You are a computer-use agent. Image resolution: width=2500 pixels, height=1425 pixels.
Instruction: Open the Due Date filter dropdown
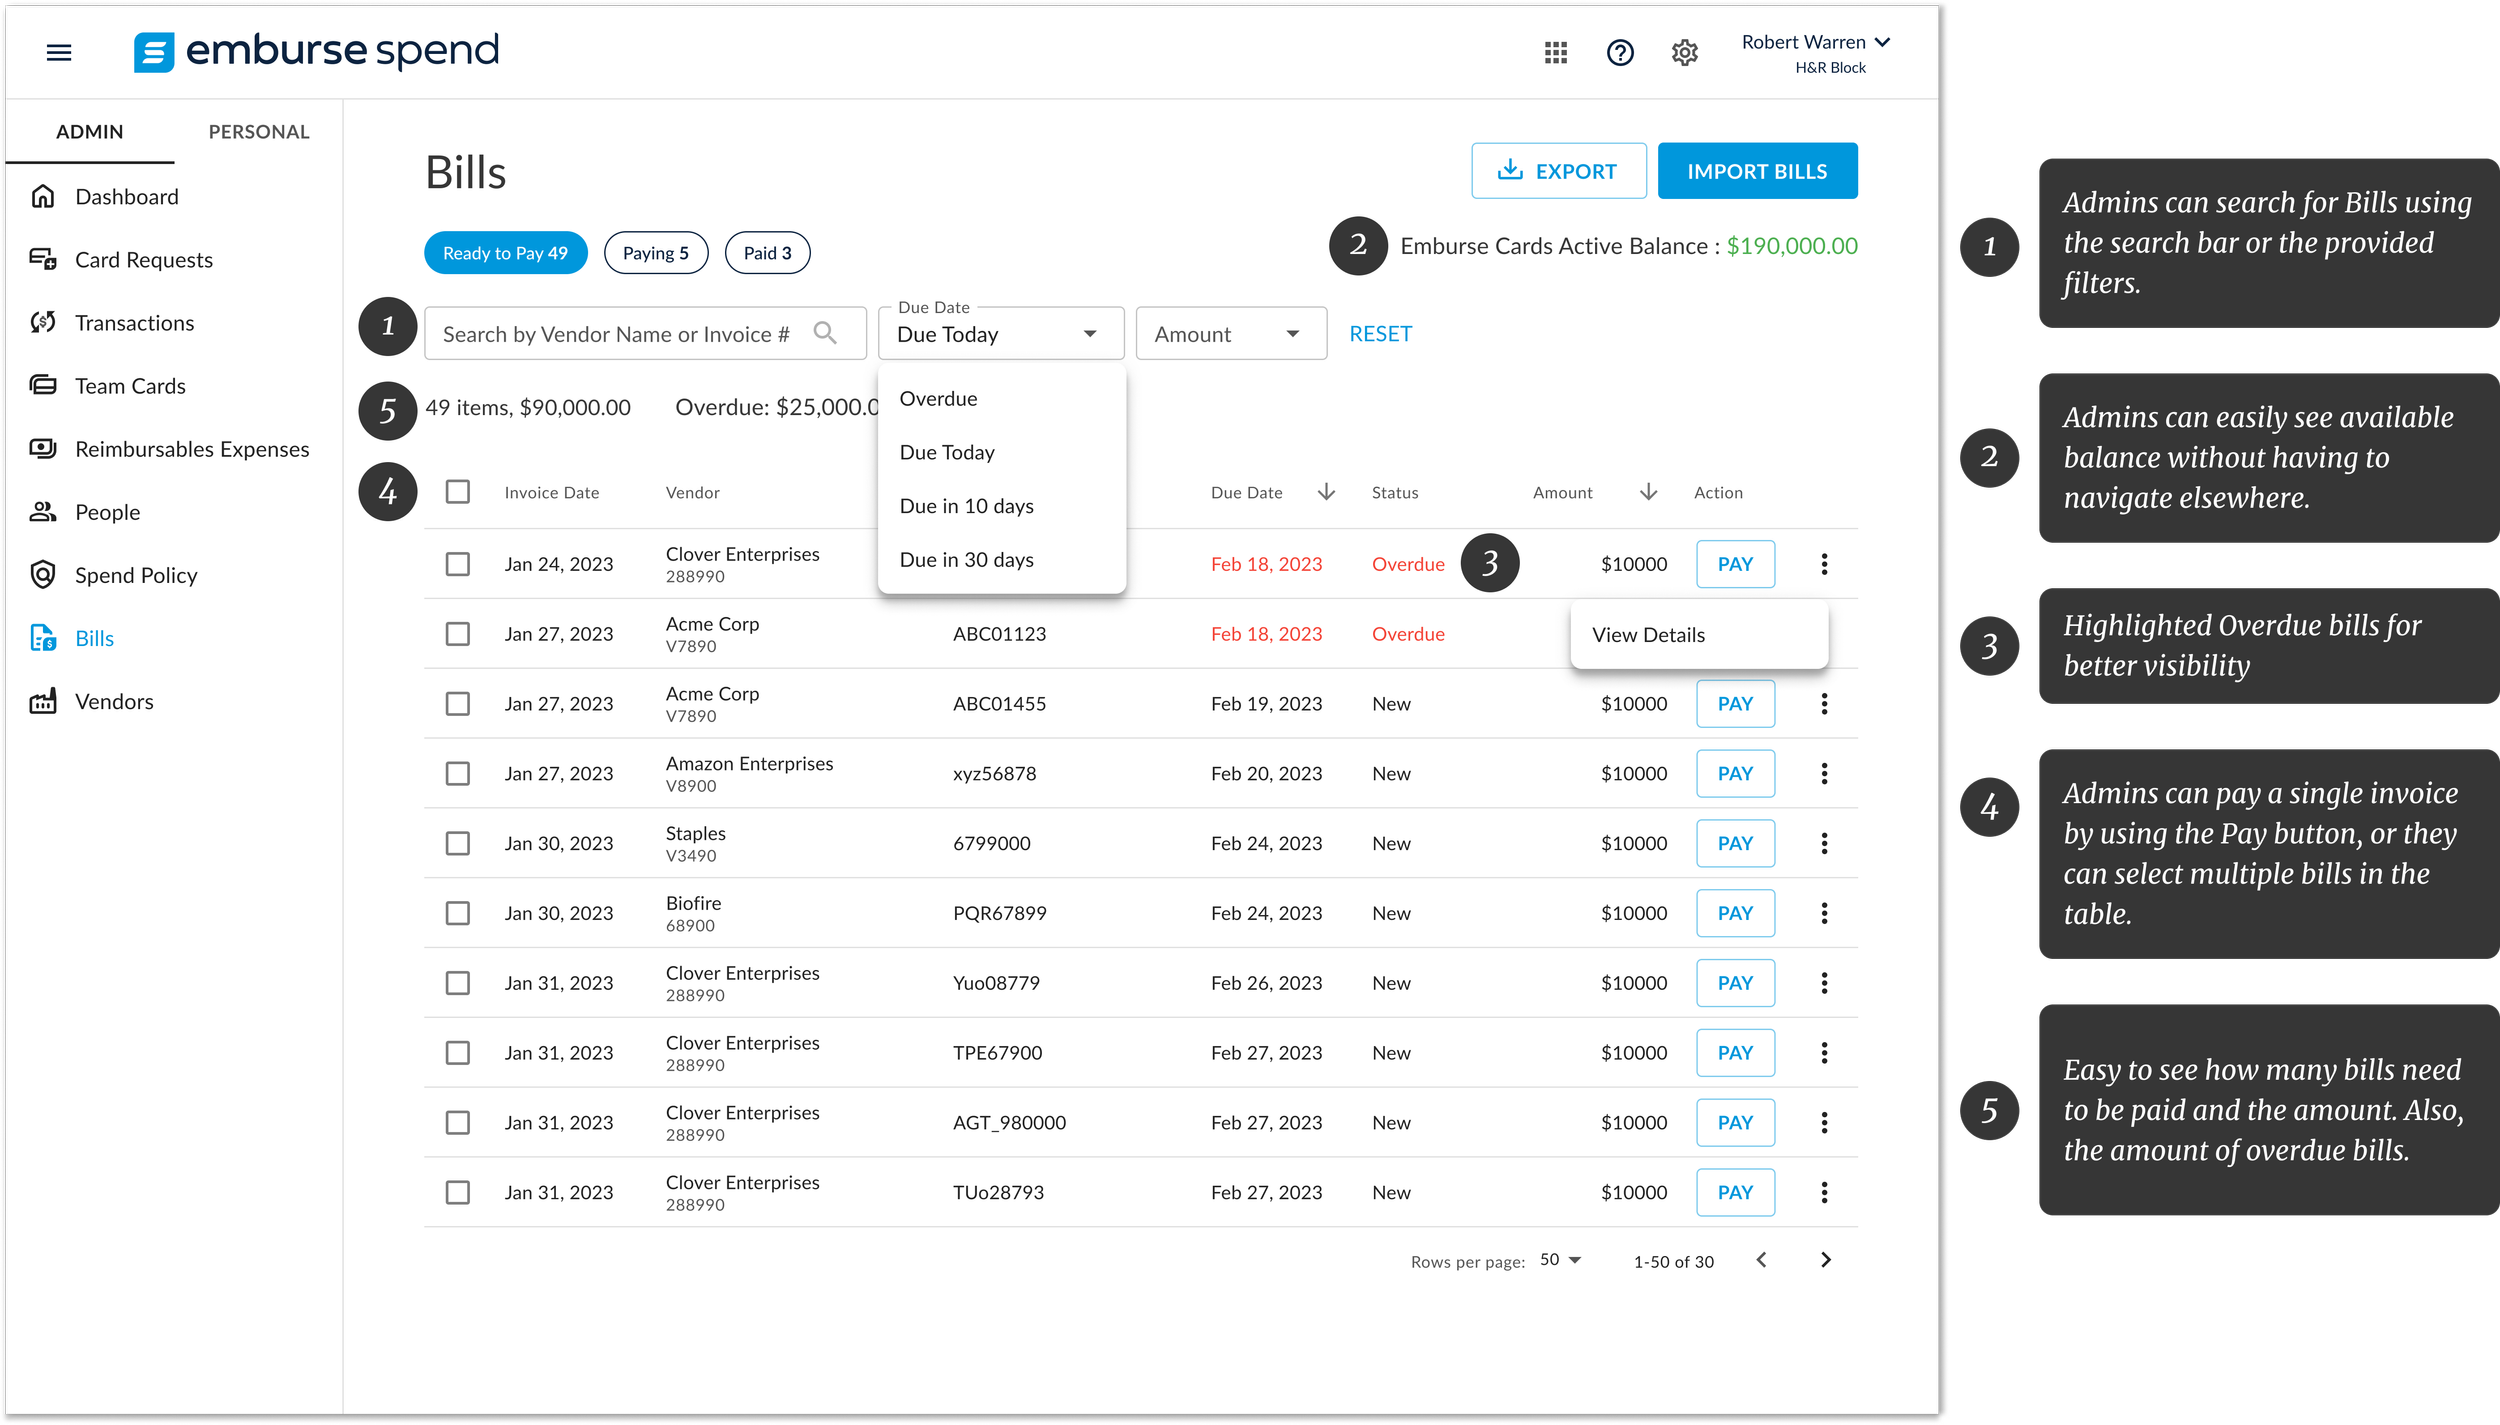[x=1000, y=333]
